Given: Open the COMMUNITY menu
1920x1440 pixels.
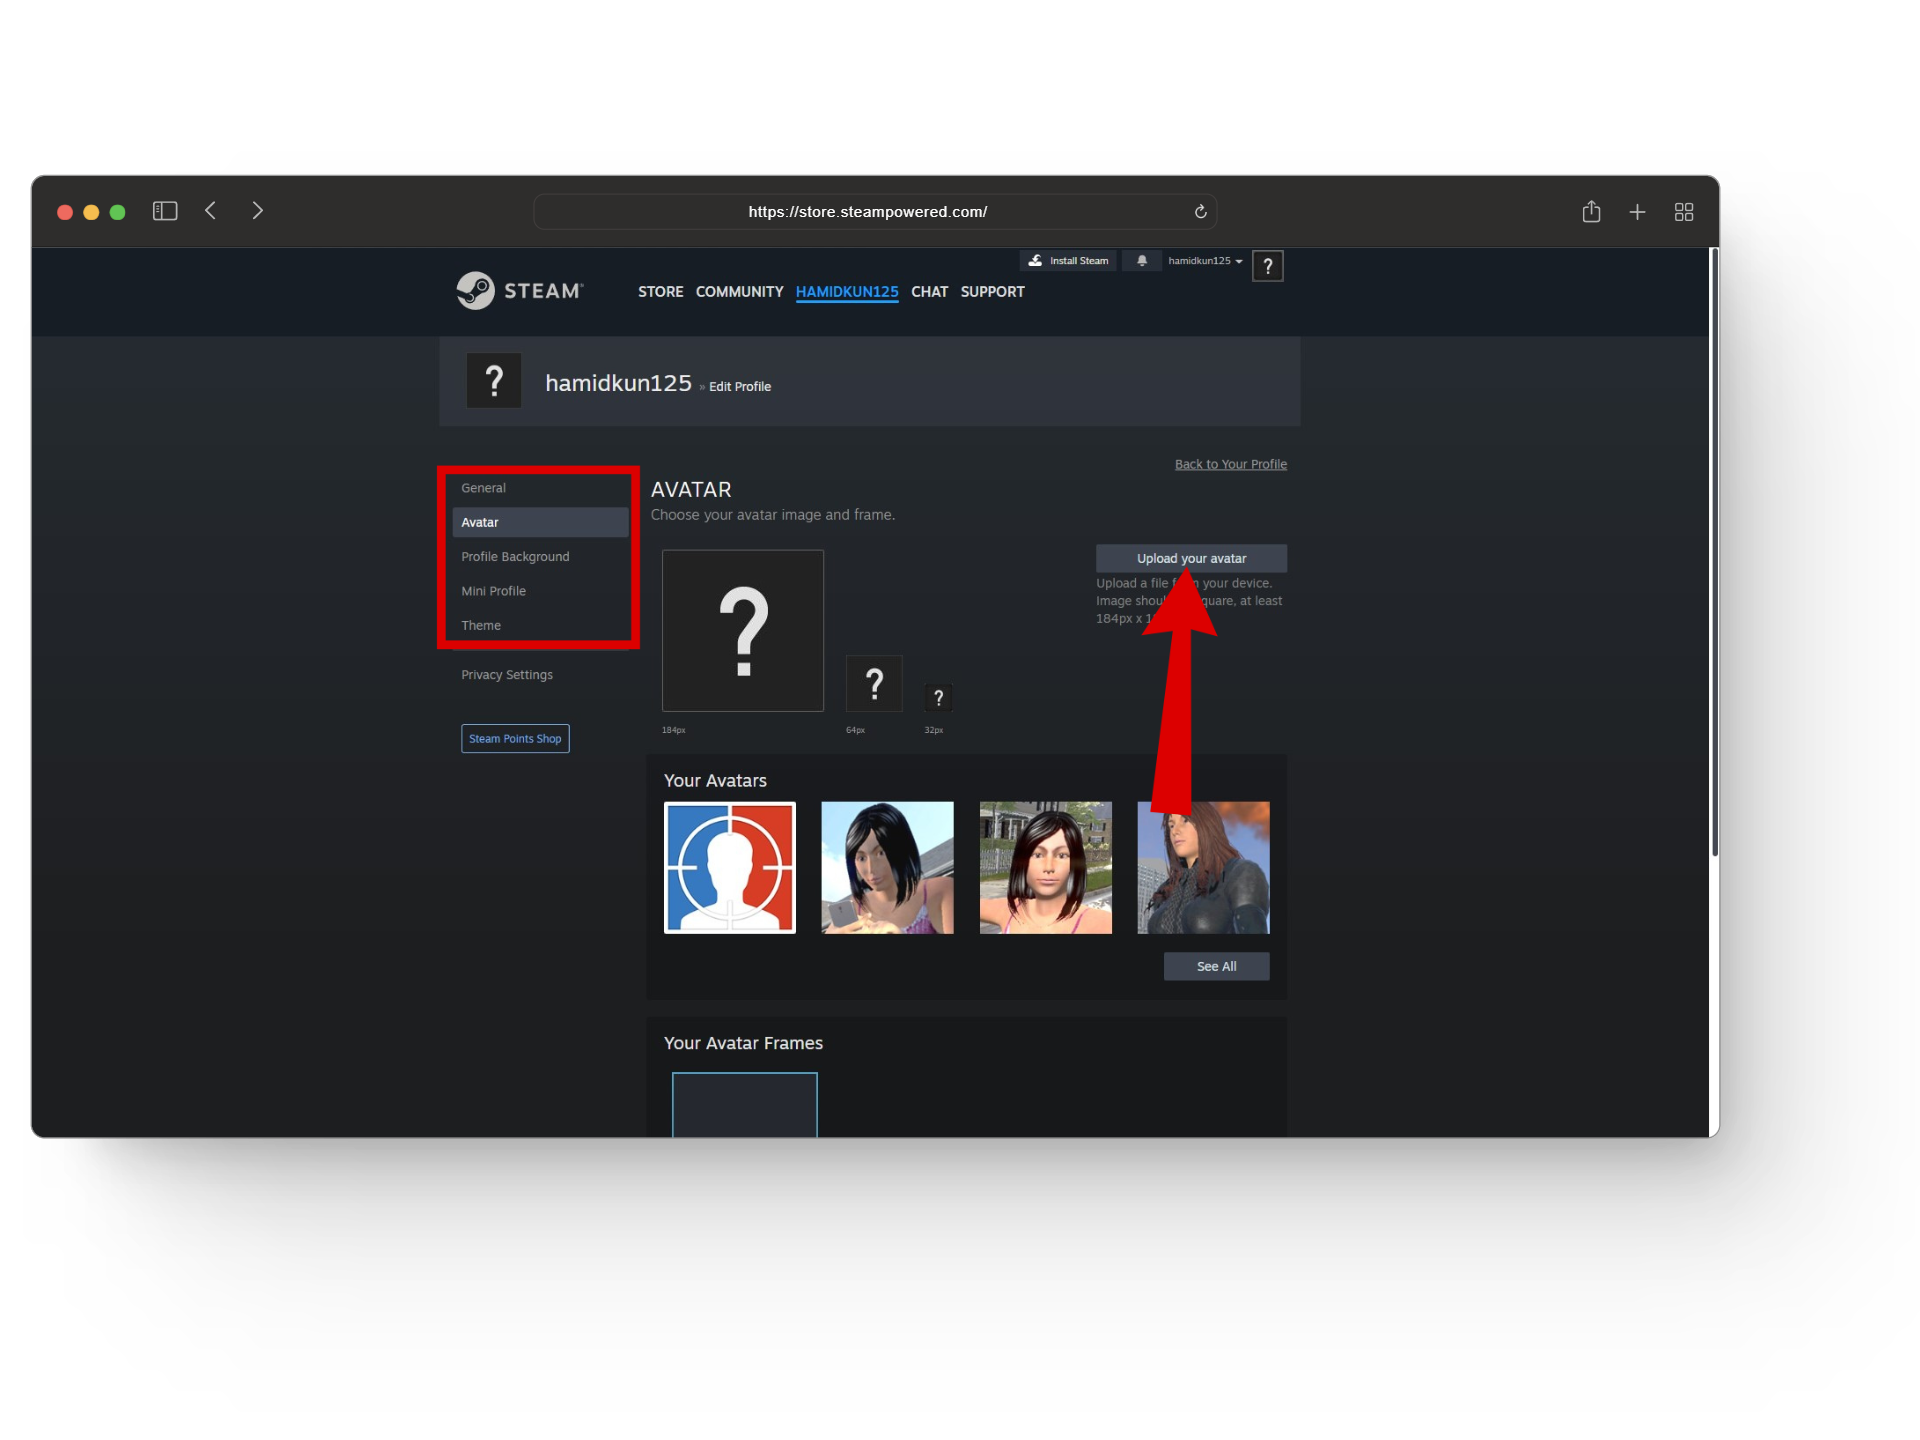Looking at the screenshot, I should click(739, 292).
